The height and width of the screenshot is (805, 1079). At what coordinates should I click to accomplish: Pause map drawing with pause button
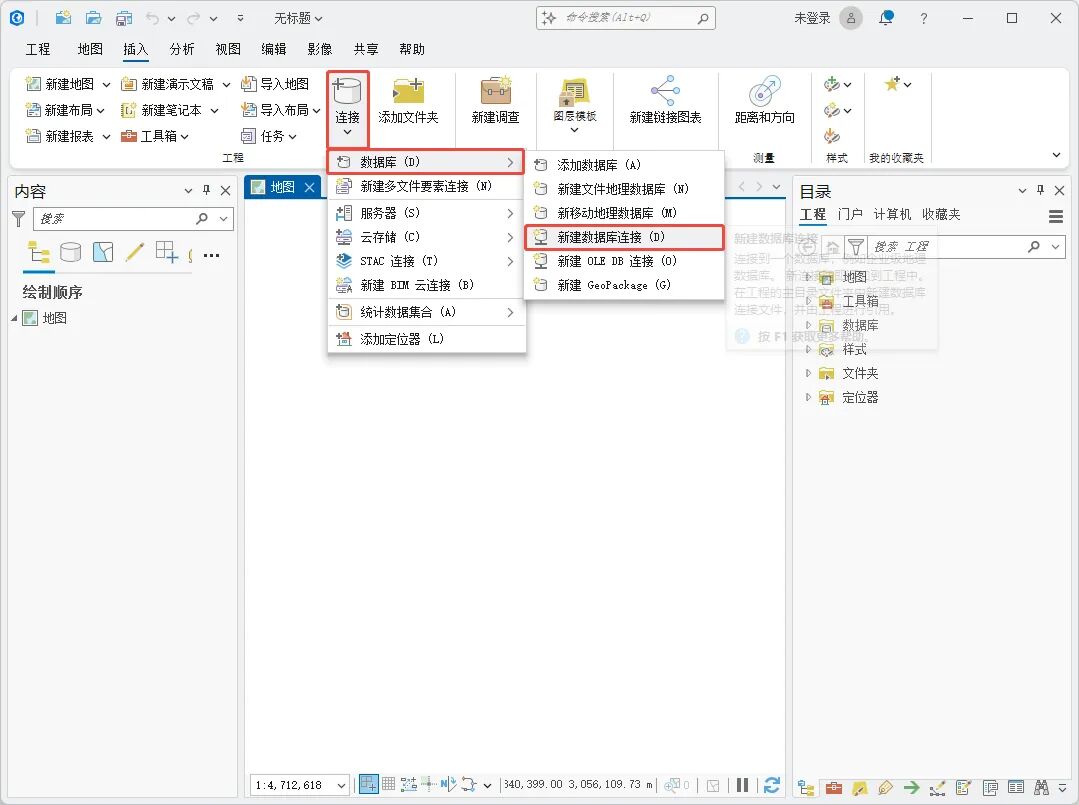coord(743,785)
